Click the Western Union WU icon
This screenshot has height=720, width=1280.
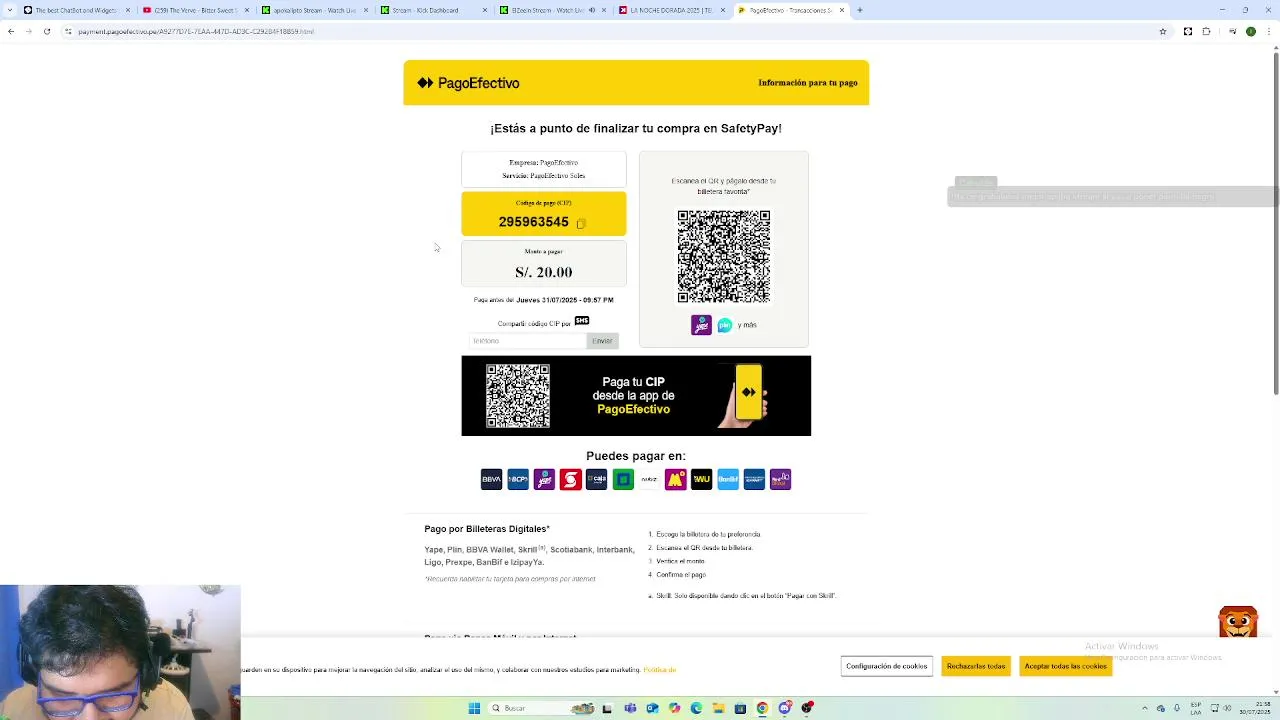(x=702, y=480)
